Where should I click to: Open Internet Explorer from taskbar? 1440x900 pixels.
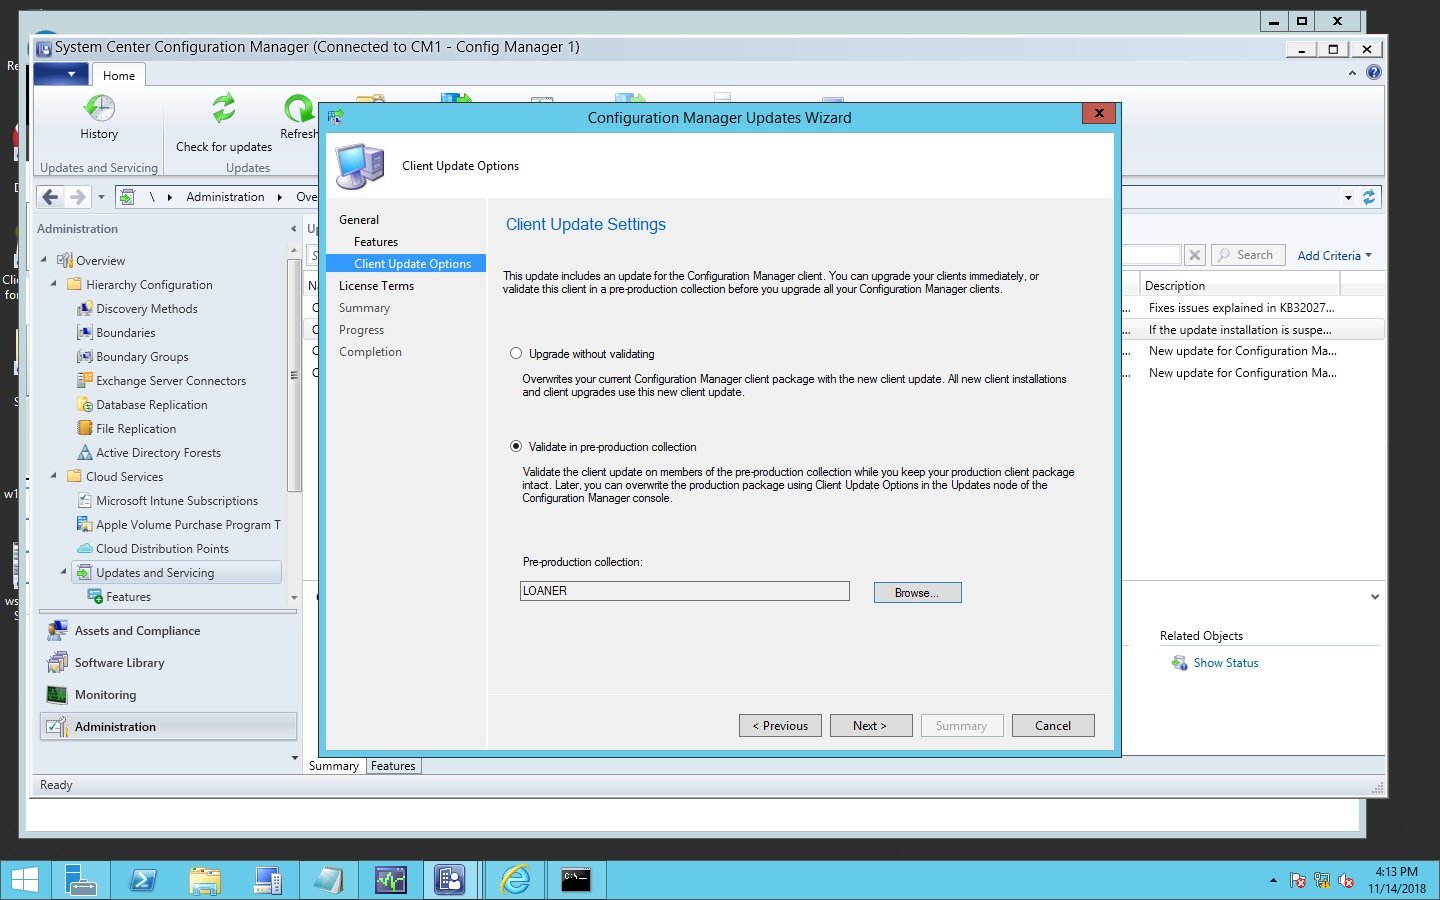pyautogui.click(x=515, y=880)
